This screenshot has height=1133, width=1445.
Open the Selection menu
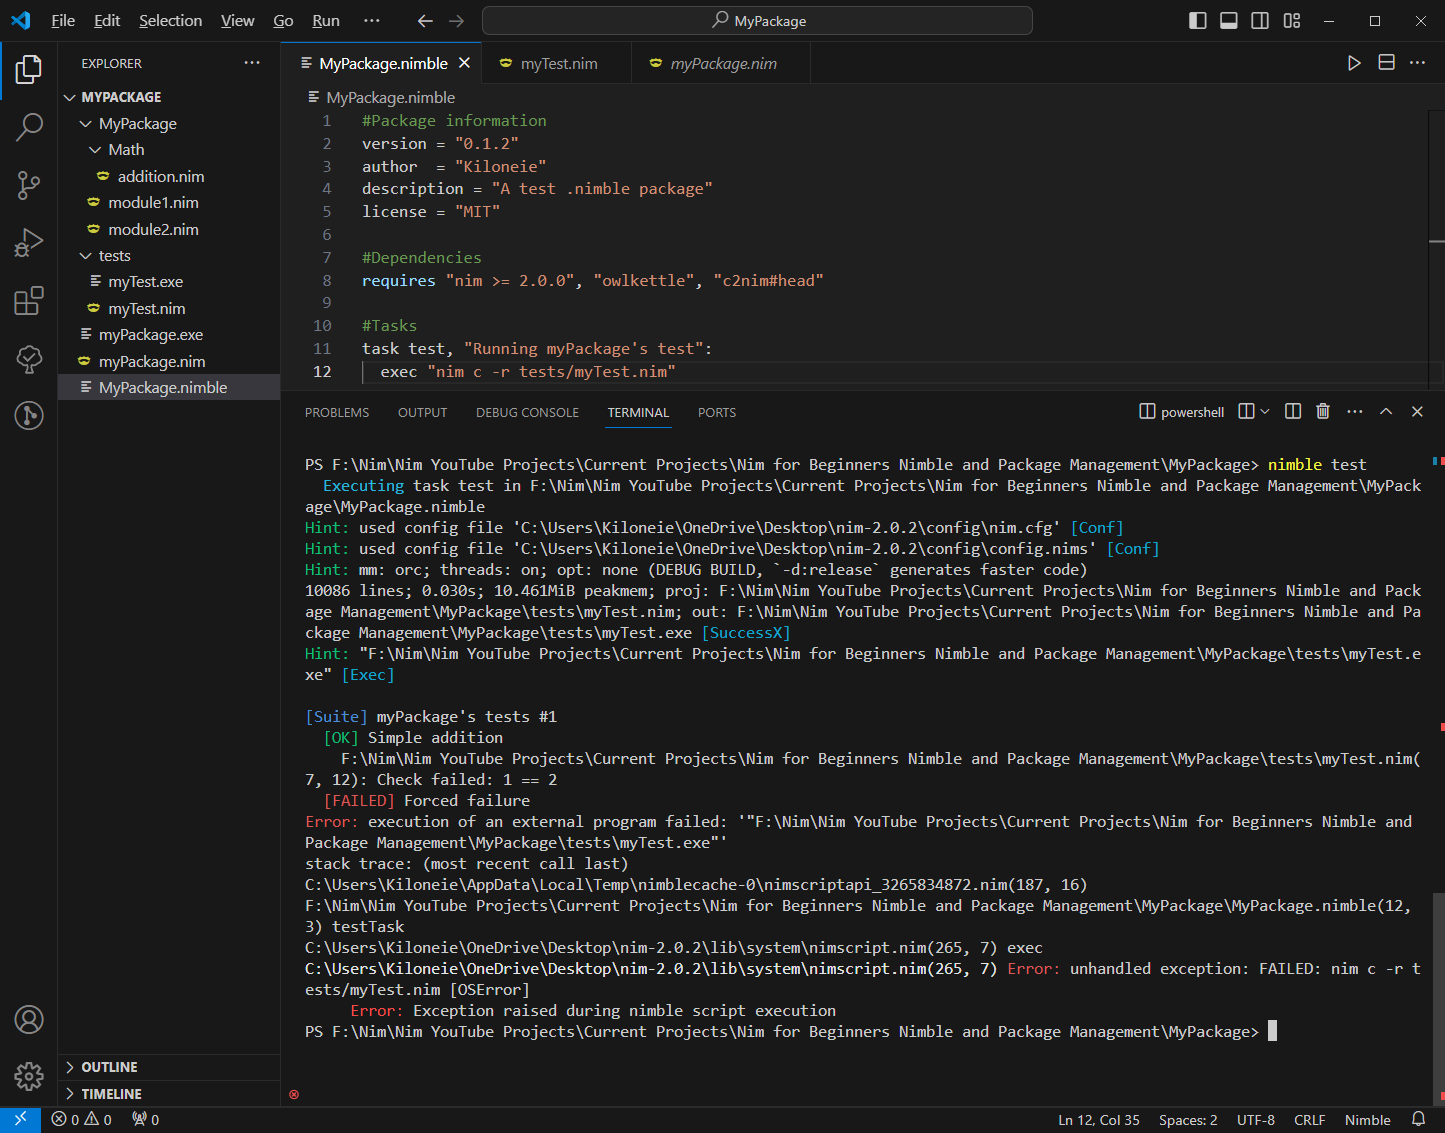click(170, 21)
